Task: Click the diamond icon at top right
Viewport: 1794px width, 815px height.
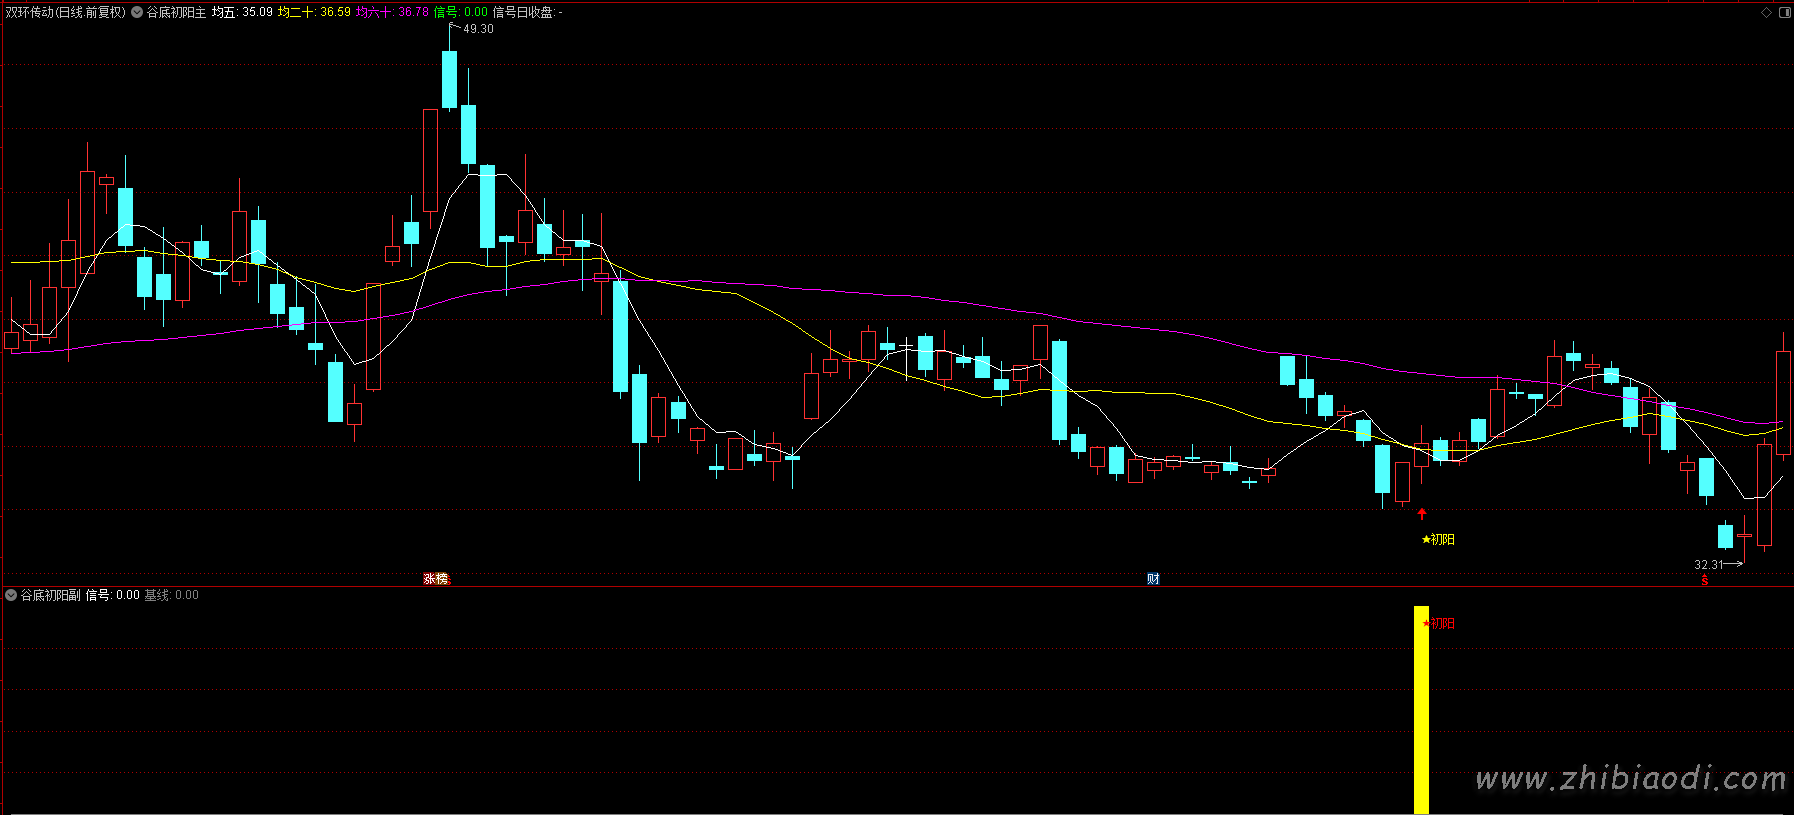Action: click(1766, 13)
